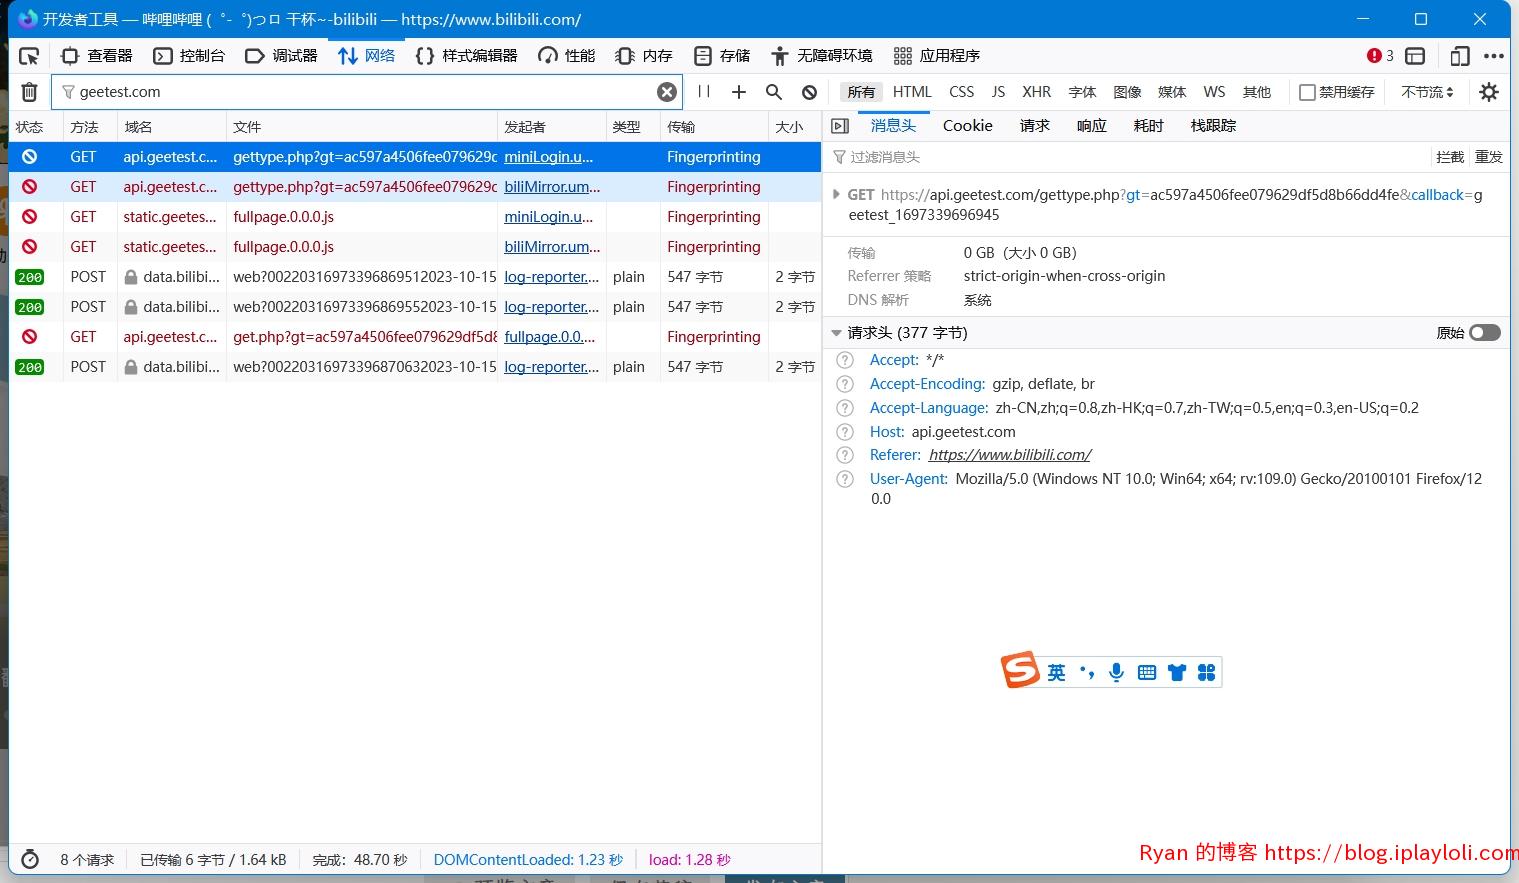
Task: Open the 调试器 debugger tab
Action: coord(281,56)
